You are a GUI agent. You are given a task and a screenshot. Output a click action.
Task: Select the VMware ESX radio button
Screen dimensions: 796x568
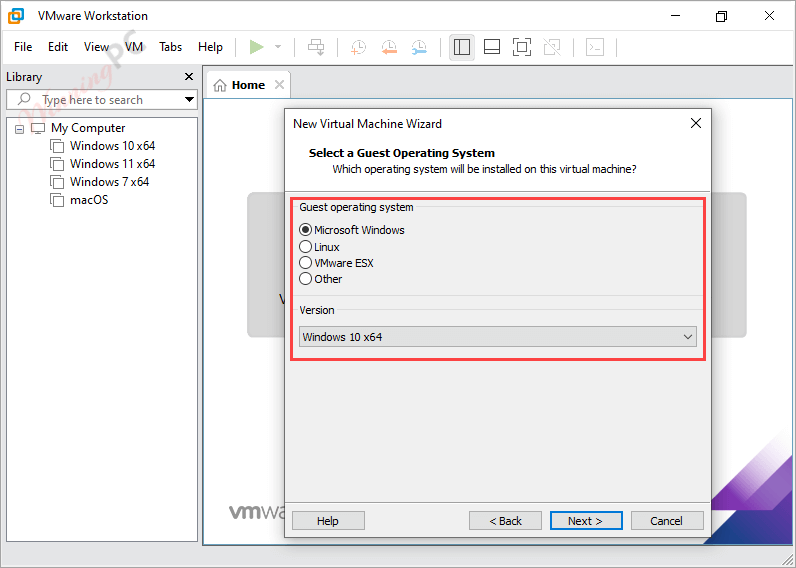pos(305,263)
